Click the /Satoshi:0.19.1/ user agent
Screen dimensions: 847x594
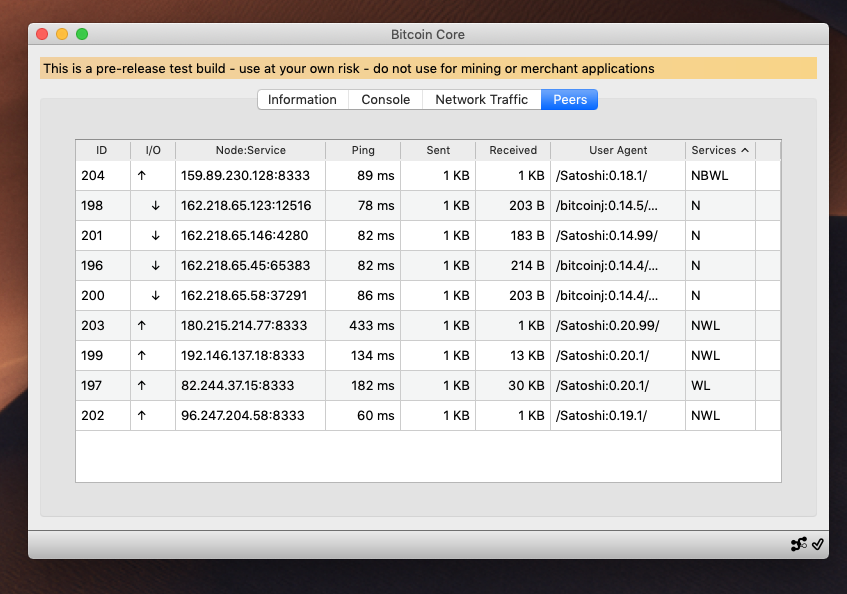click(x=601, y=415)
